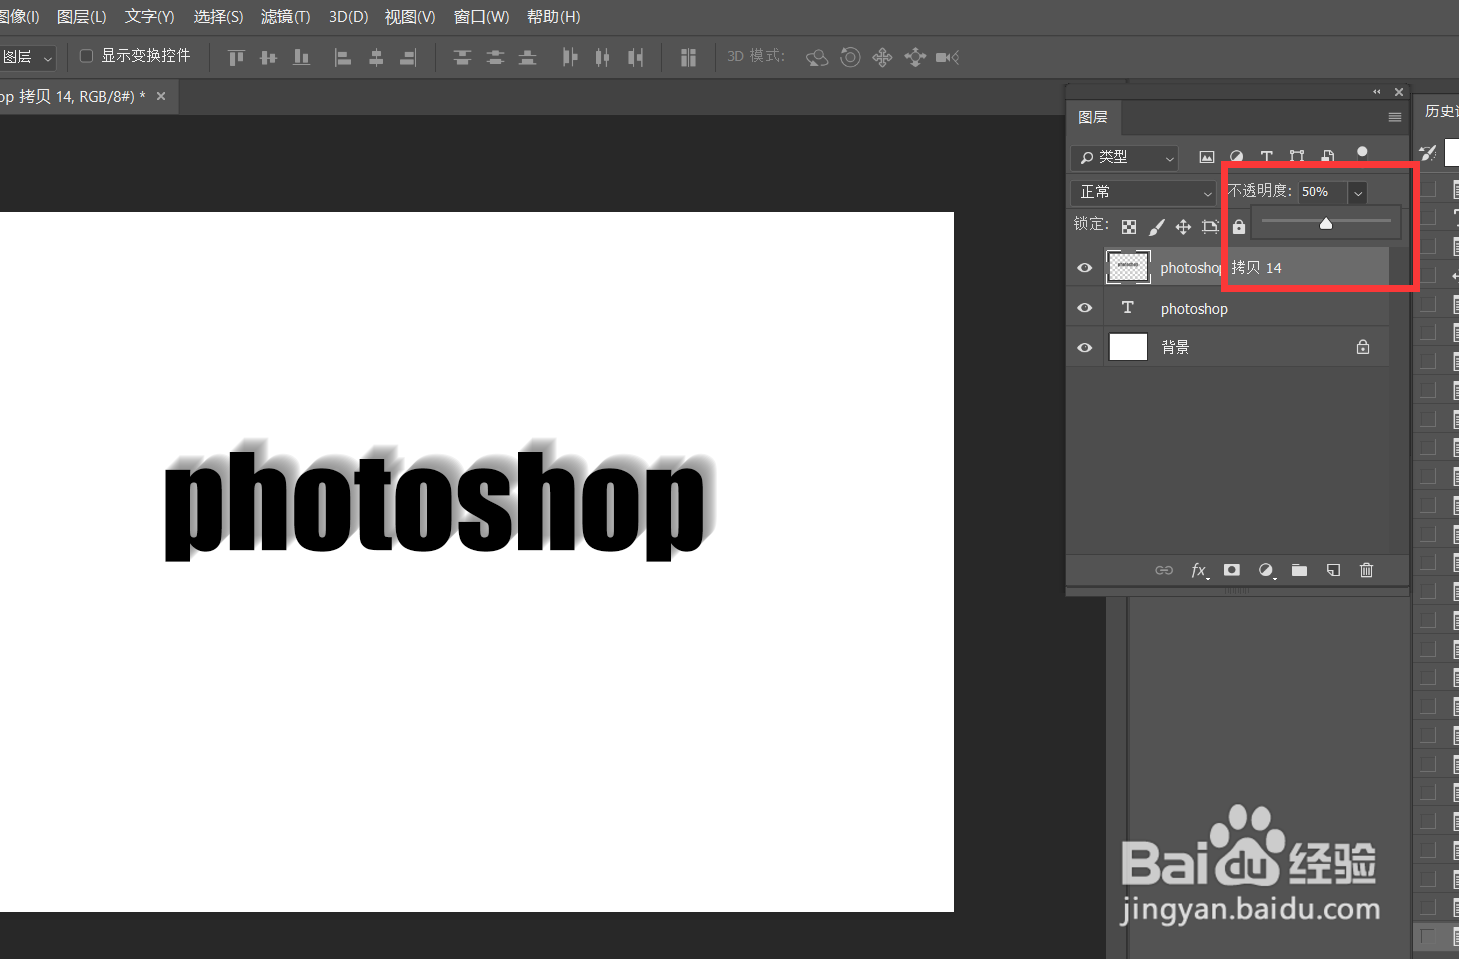Select the 3D pan mode icon
Viewport: 1459px width, 959px height.
pyautogui.click(x=882, y=57)
